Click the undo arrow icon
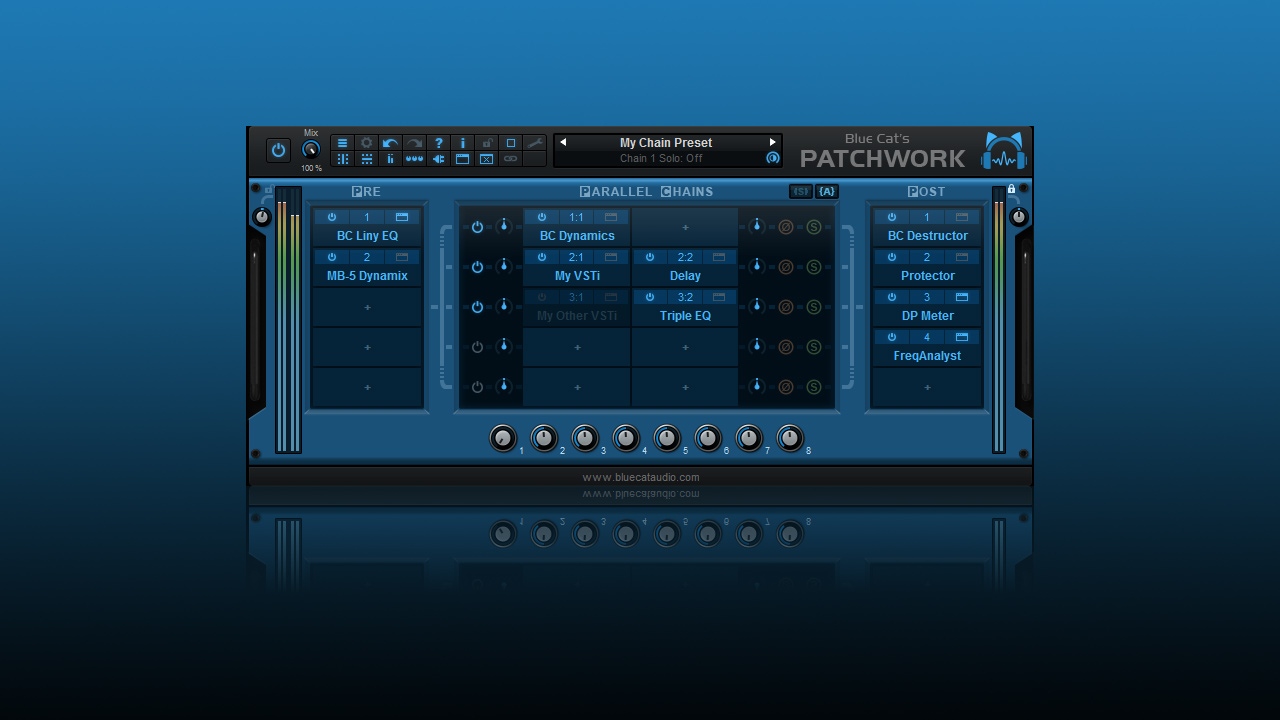Screen dimensions: 1280x720 click(391, 143)
